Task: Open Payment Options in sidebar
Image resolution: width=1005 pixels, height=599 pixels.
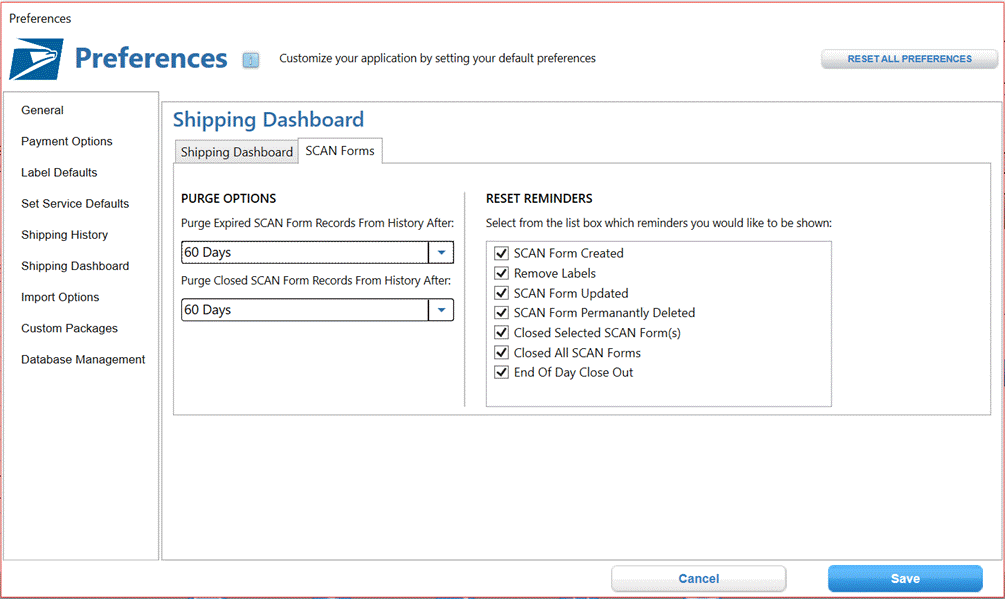Action: tap(67, 142)
